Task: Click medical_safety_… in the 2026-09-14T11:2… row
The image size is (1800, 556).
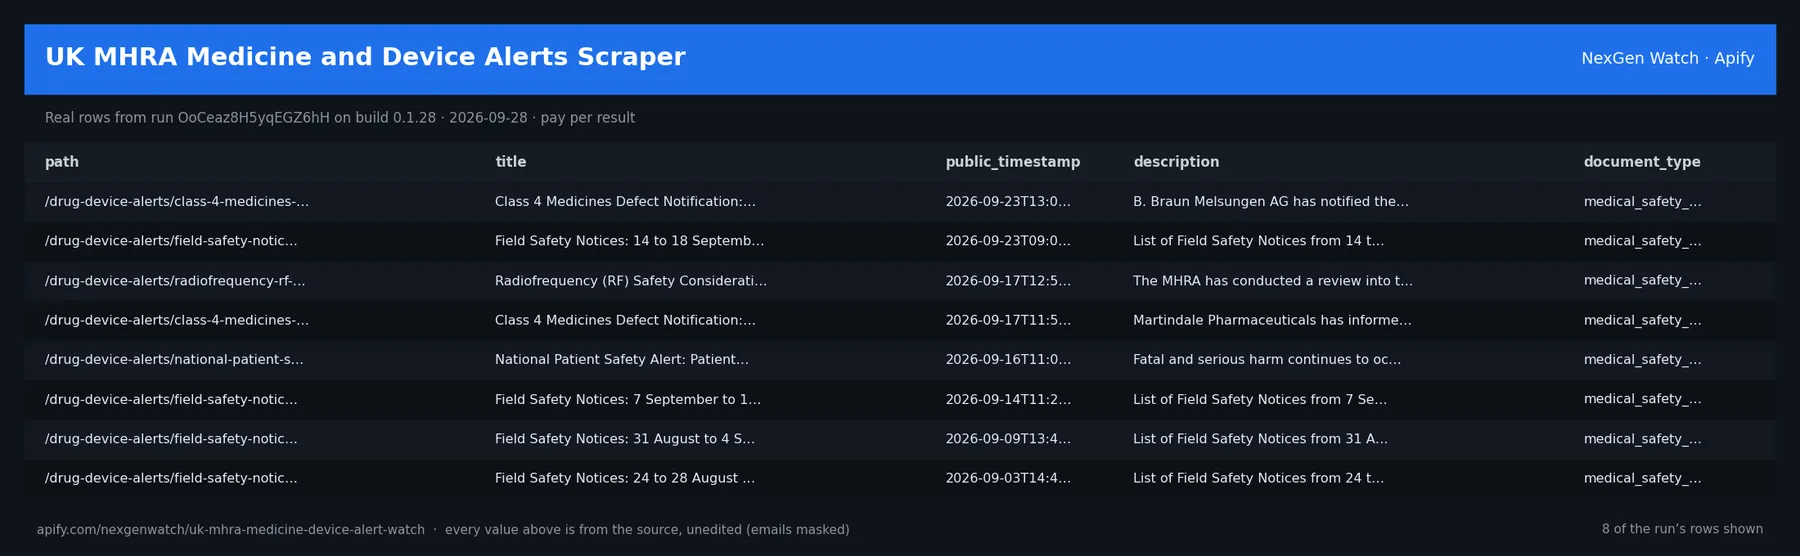Action: 1642,399
